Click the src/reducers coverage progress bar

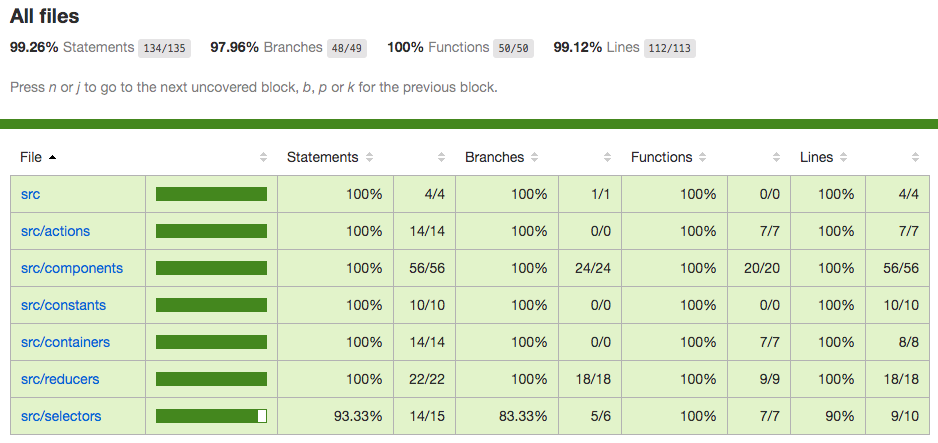(211, 379)
